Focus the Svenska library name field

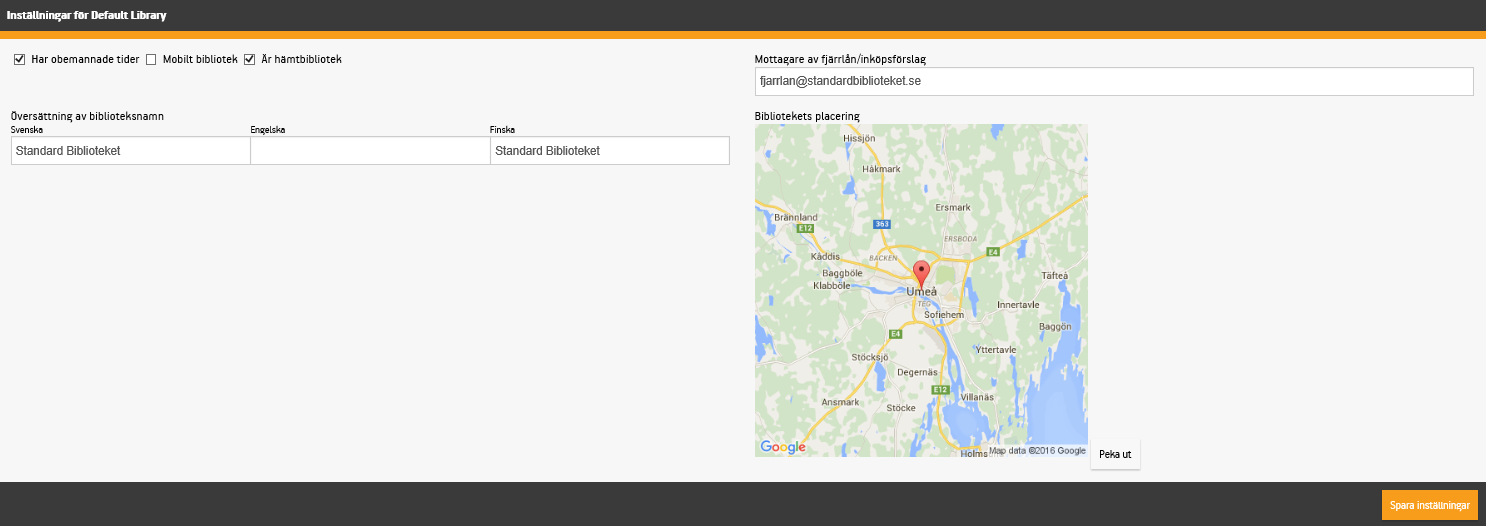point(130,151)
